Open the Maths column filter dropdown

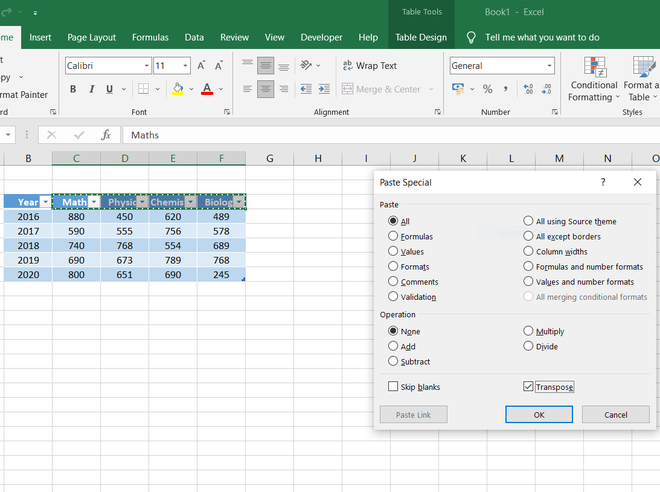[x=94, y=202]
